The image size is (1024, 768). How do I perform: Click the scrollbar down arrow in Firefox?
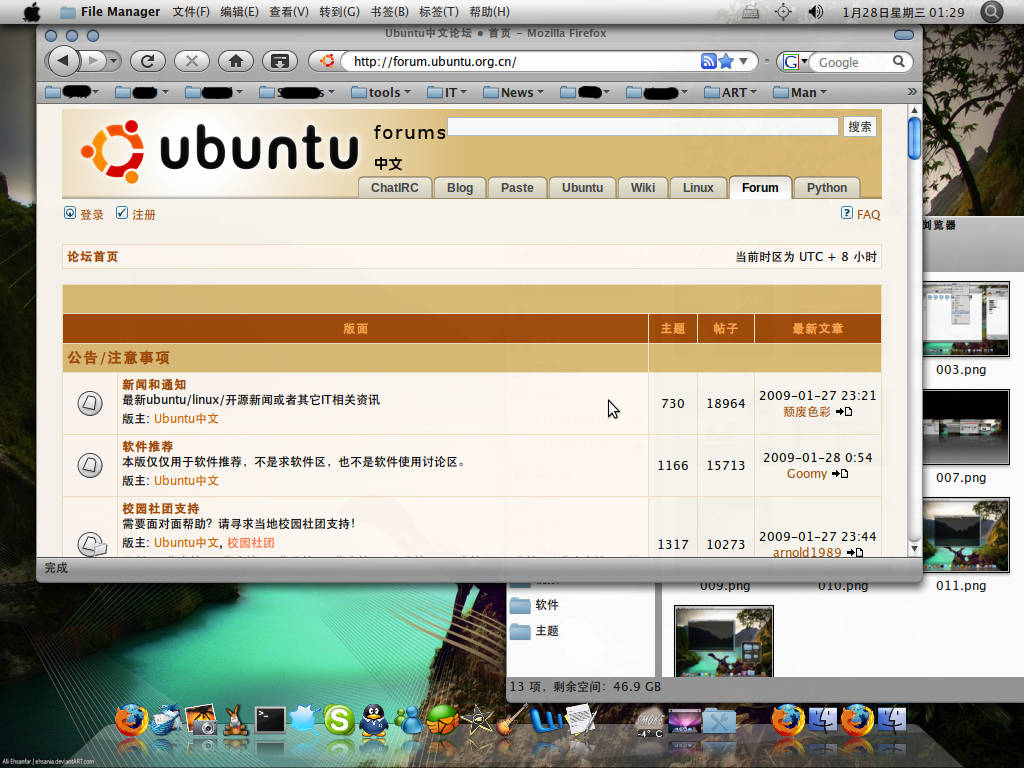[x=914, y=549]
